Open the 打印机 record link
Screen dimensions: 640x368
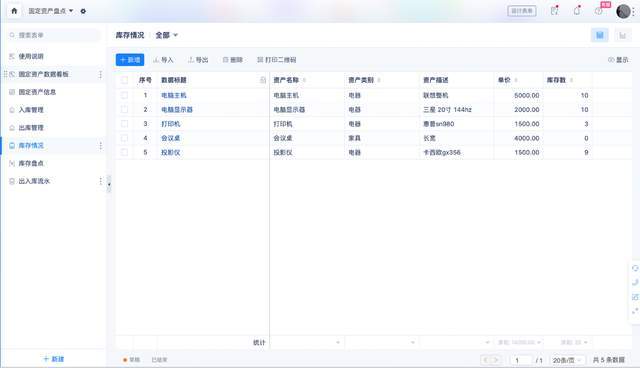171,124
